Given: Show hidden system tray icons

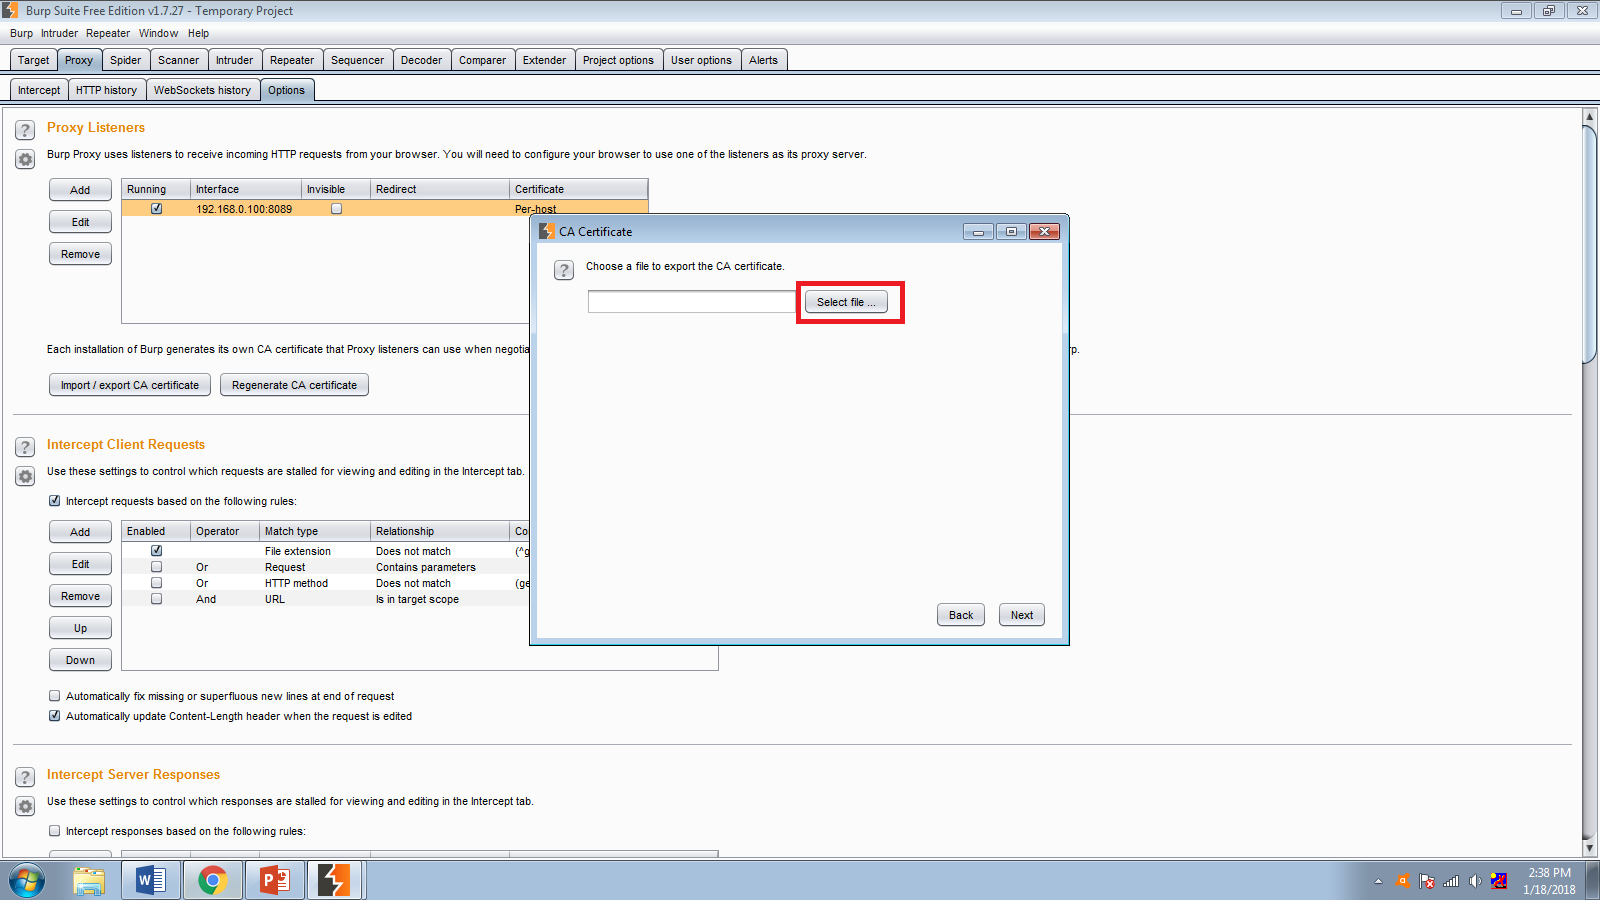Looking at the screenshot, I should [1378, 881].
